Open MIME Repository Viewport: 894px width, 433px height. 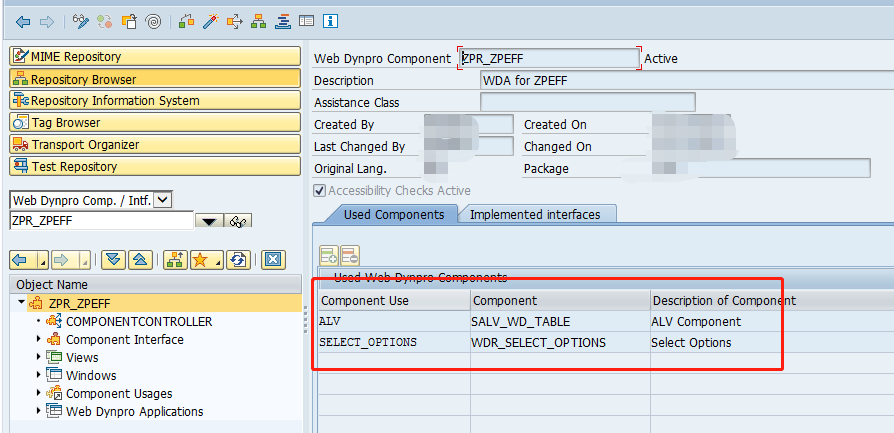155,56
